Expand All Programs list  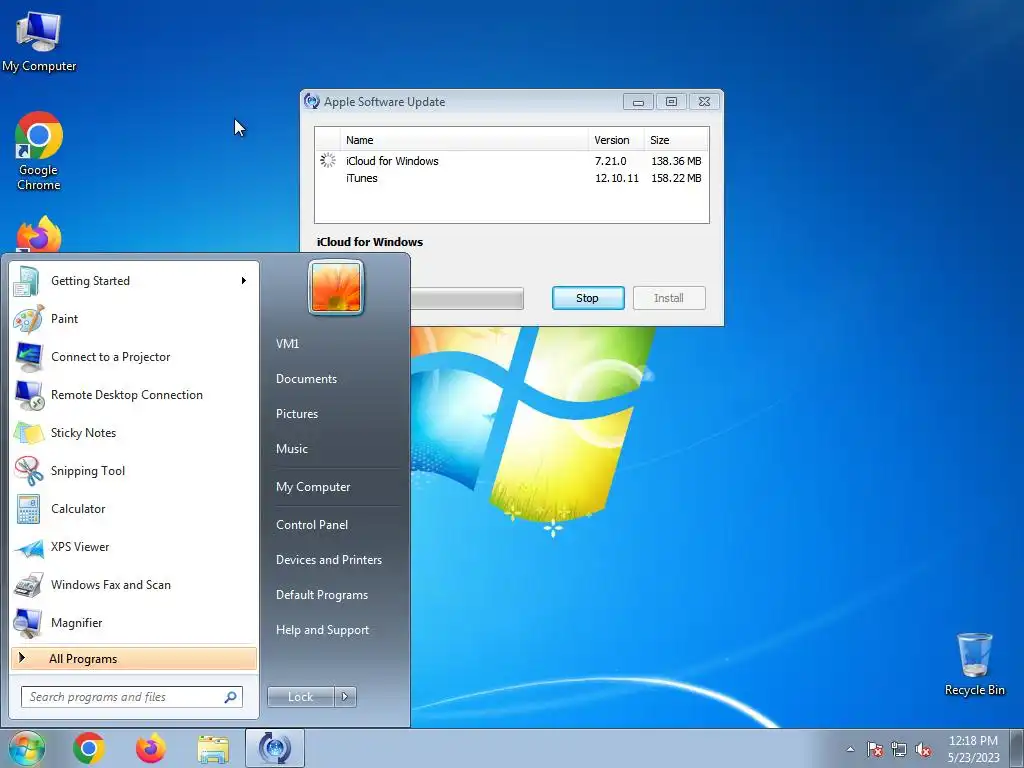pyautogui.click(x=134, y=659)
